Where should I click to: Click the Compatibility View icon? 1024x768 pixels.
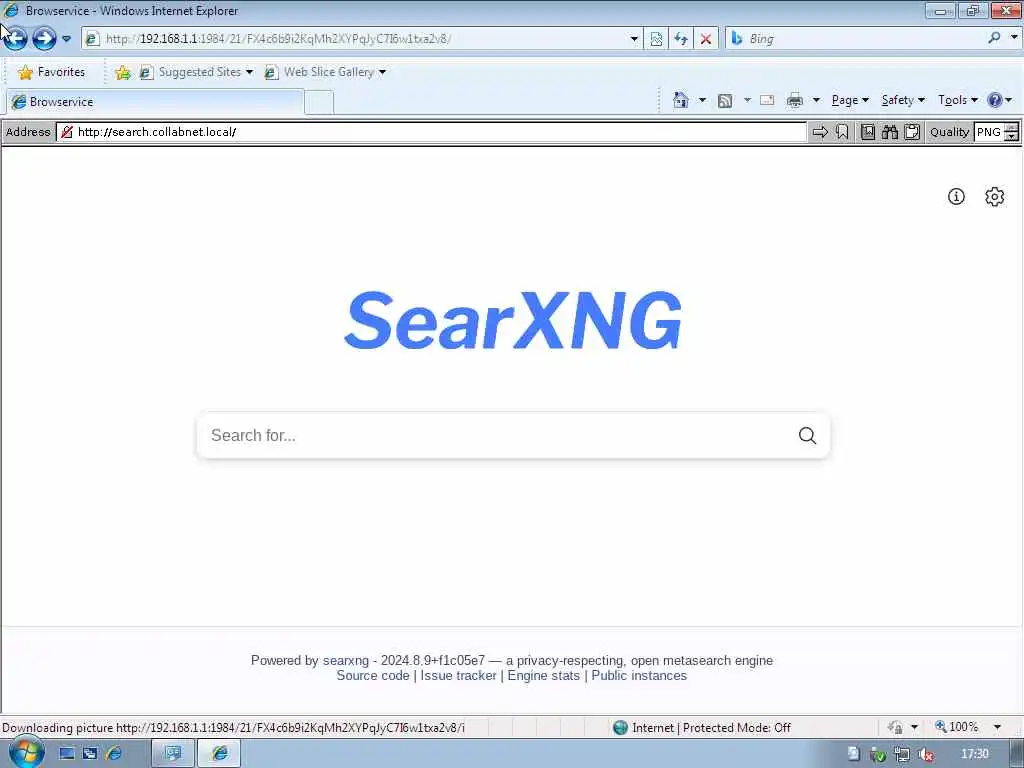(x=656, y=39)
